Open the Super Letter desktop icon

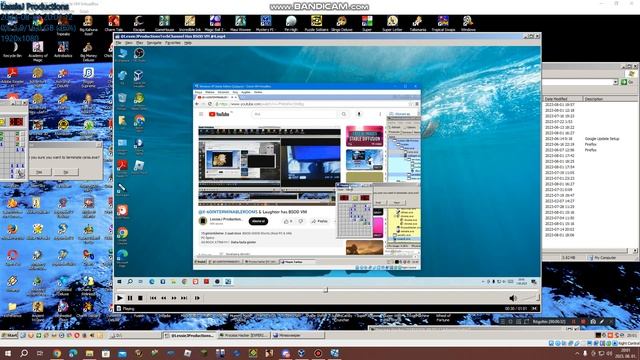[x=392, y=24]
